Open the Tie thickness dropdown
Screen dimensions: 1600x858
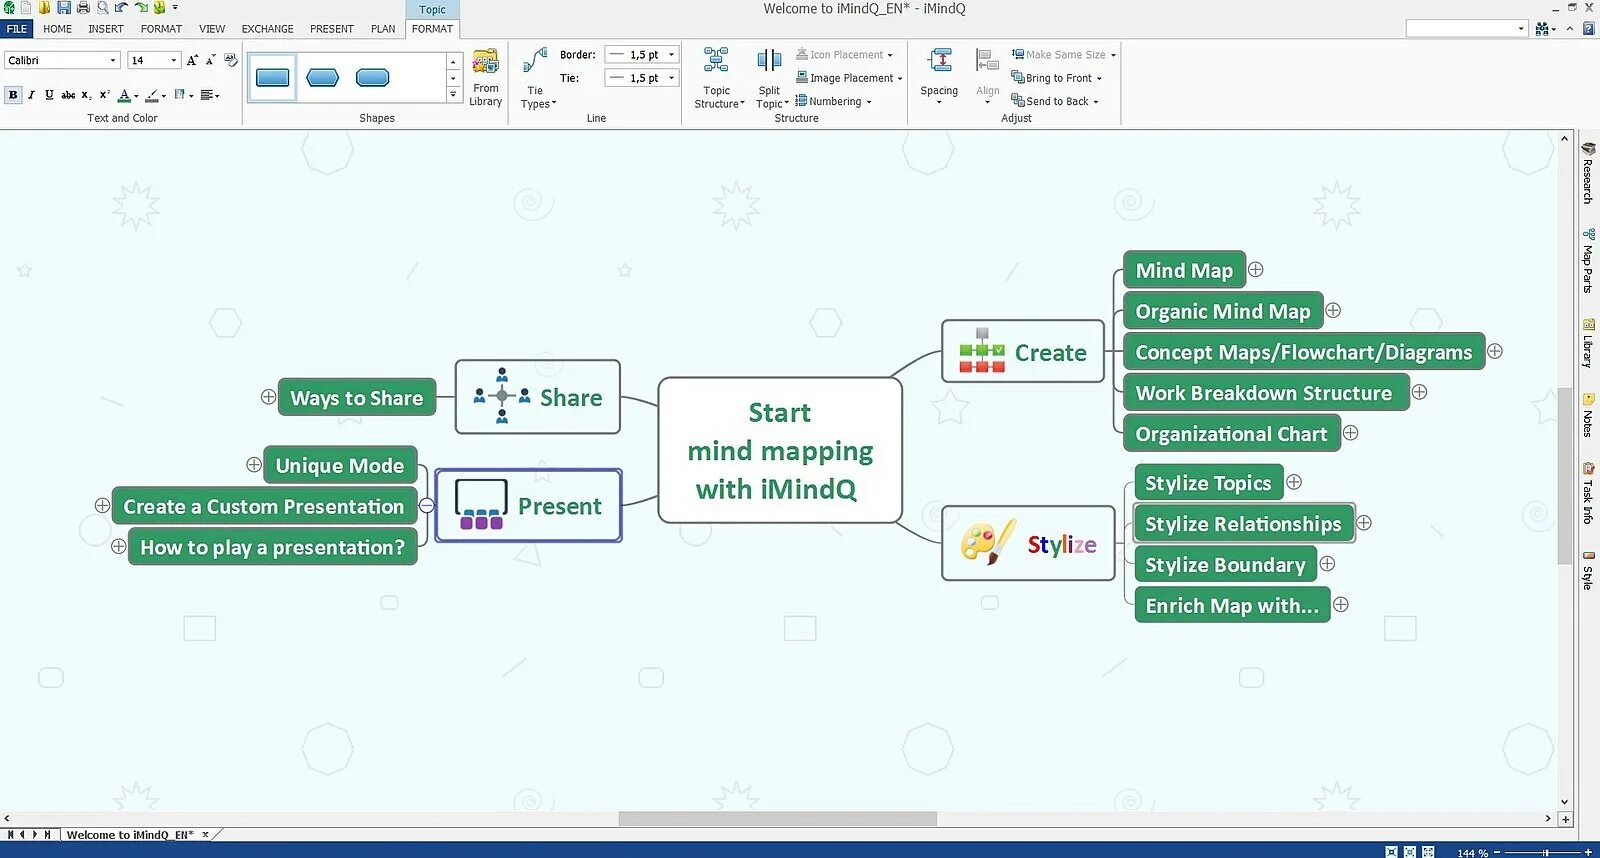tap(672, 78)
